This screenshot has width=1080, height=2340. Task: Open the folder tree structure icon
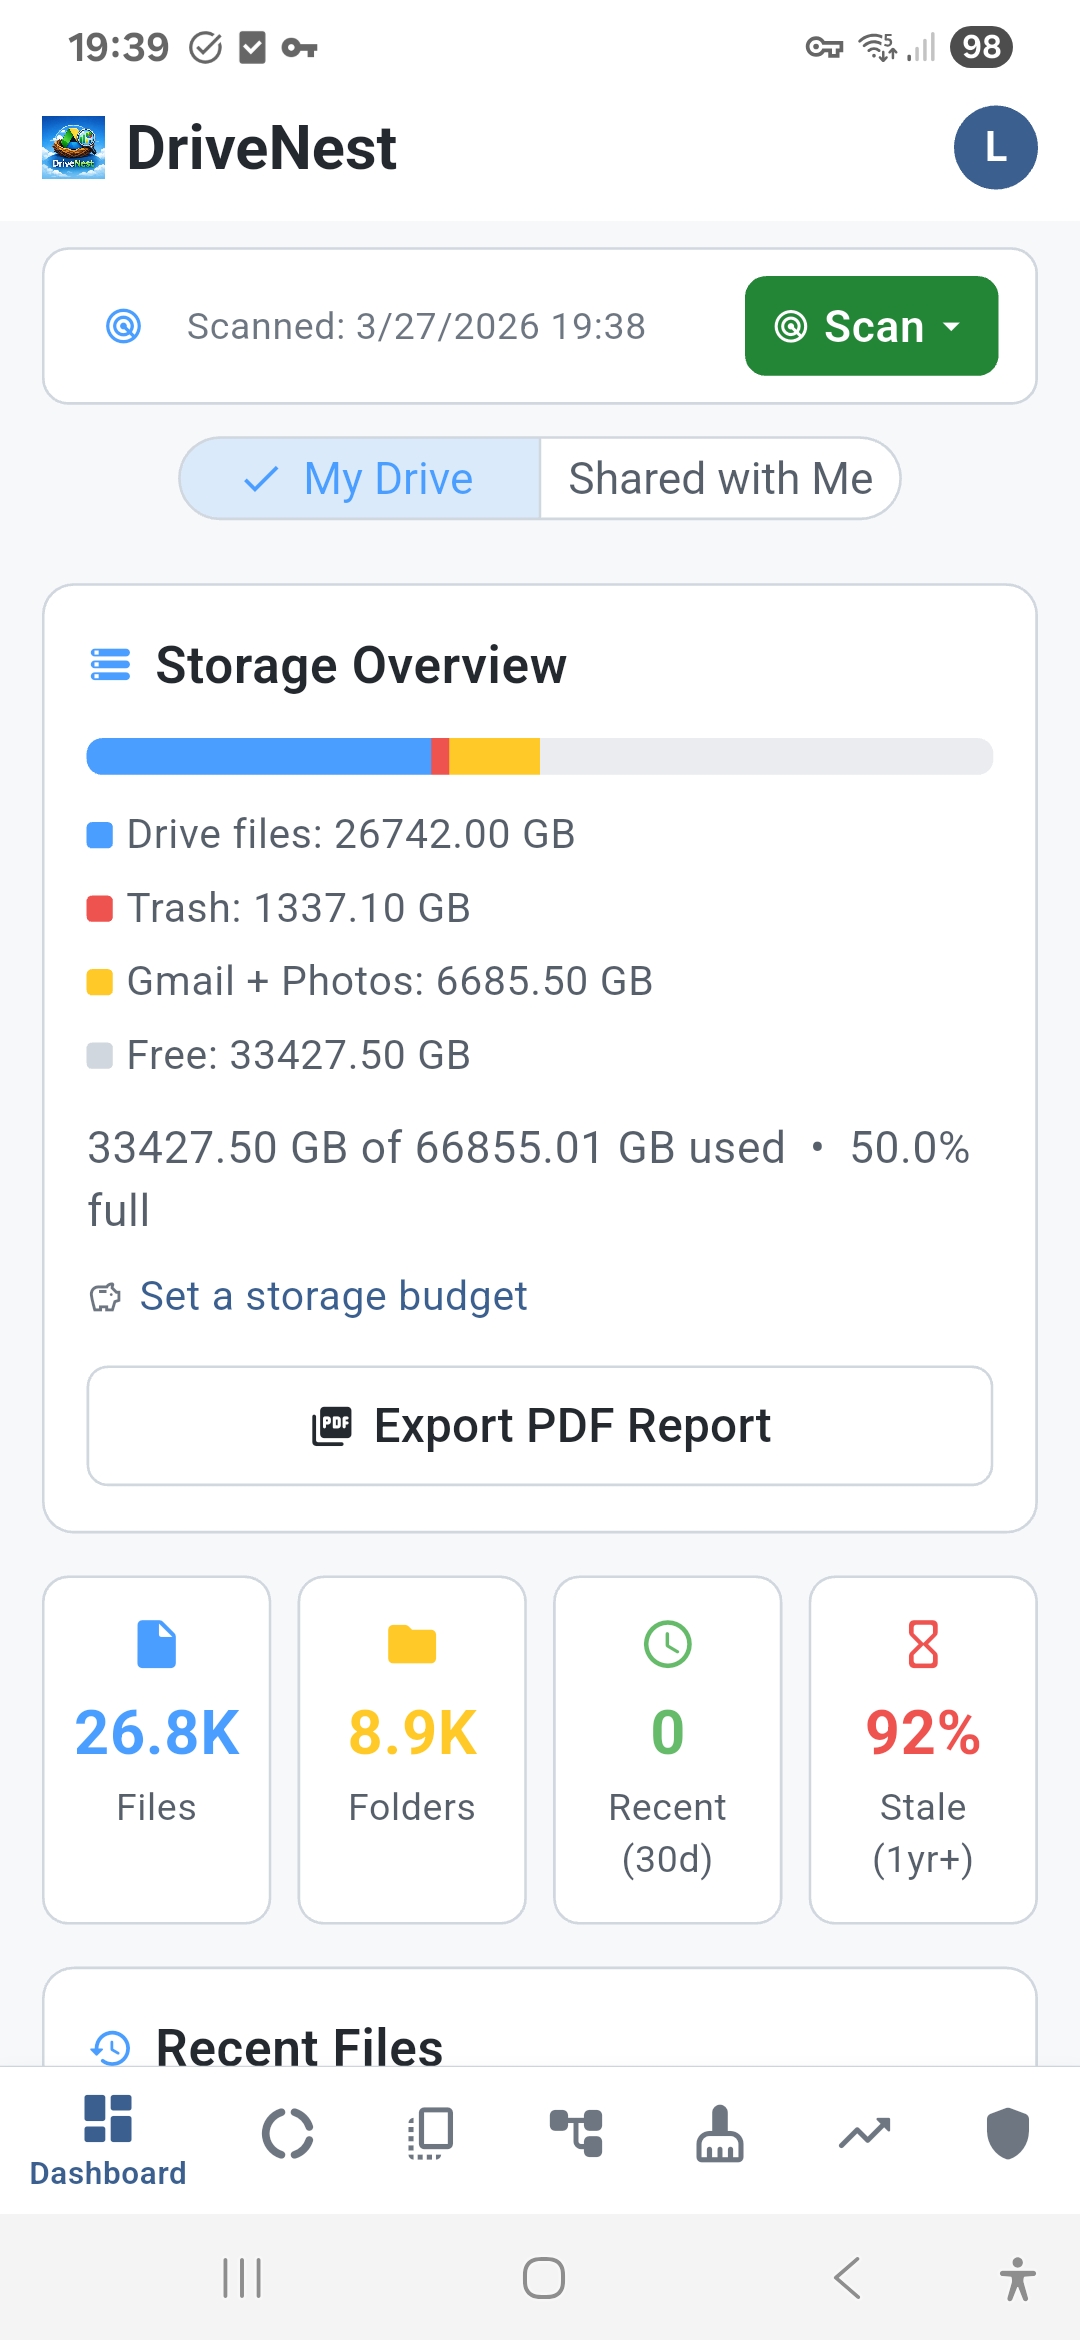pos(576,2134)
